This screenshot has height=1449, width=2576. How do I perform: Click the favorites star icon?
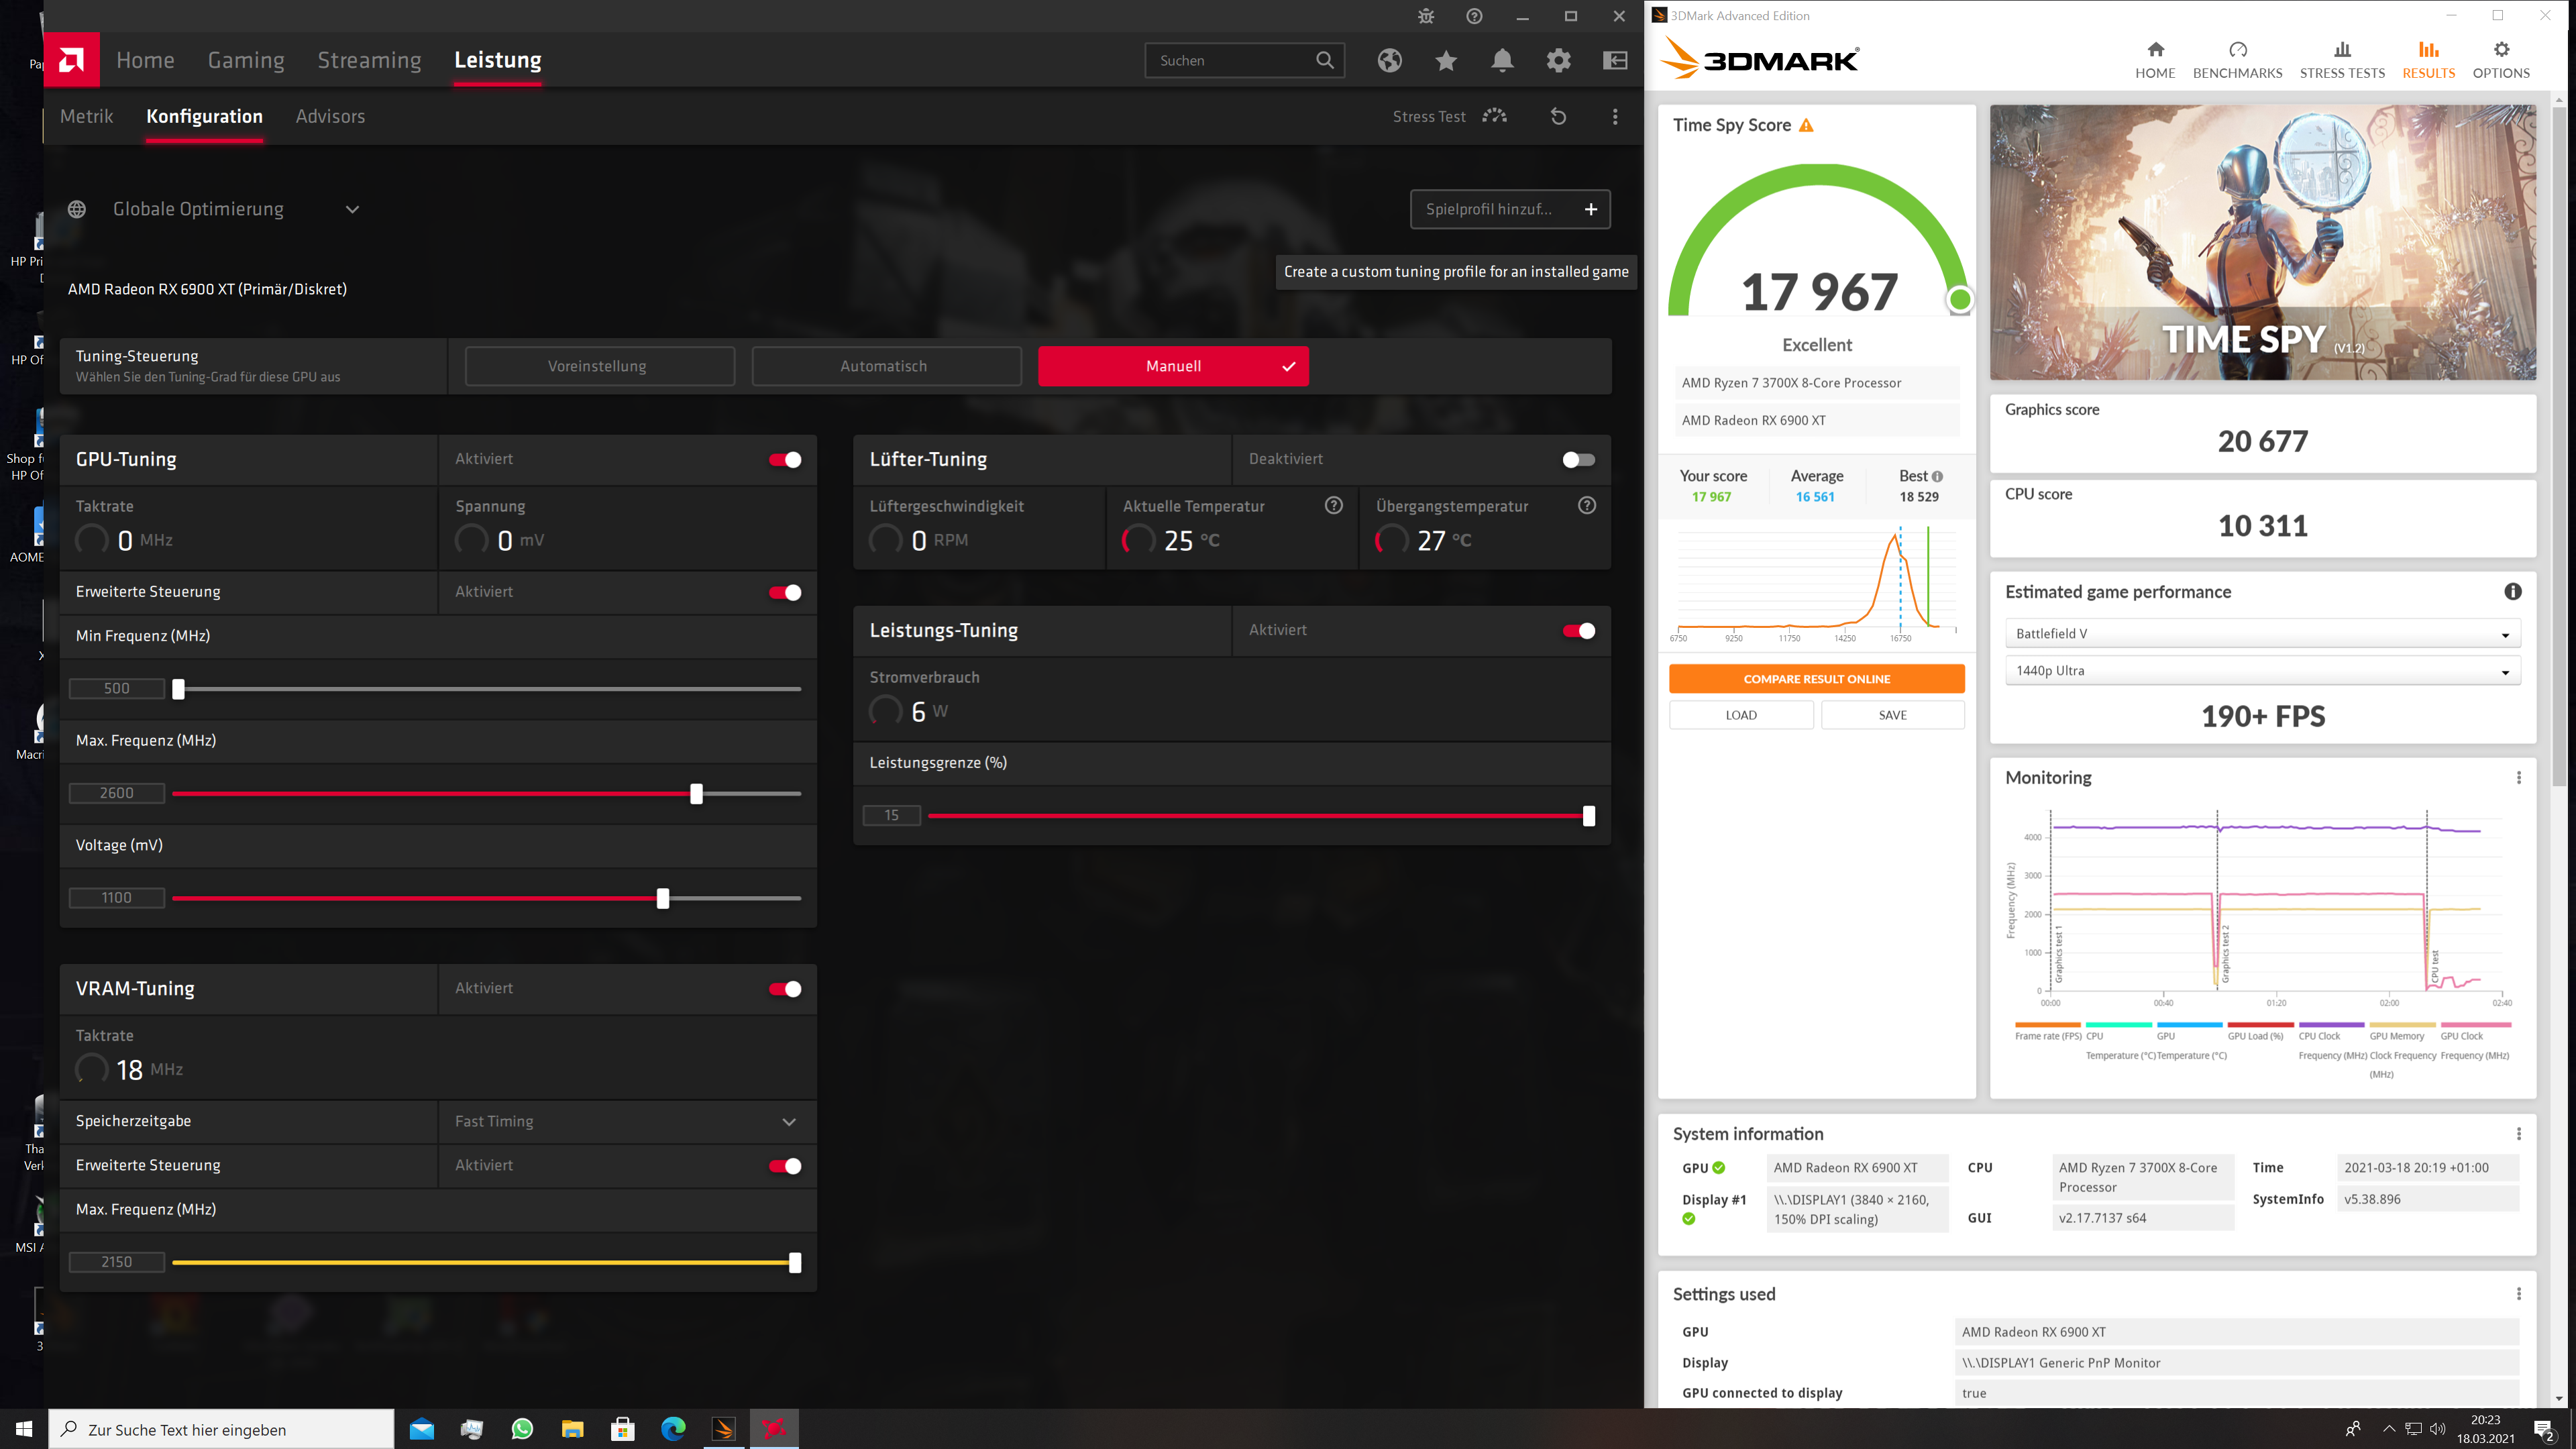tap(1446, 61)
